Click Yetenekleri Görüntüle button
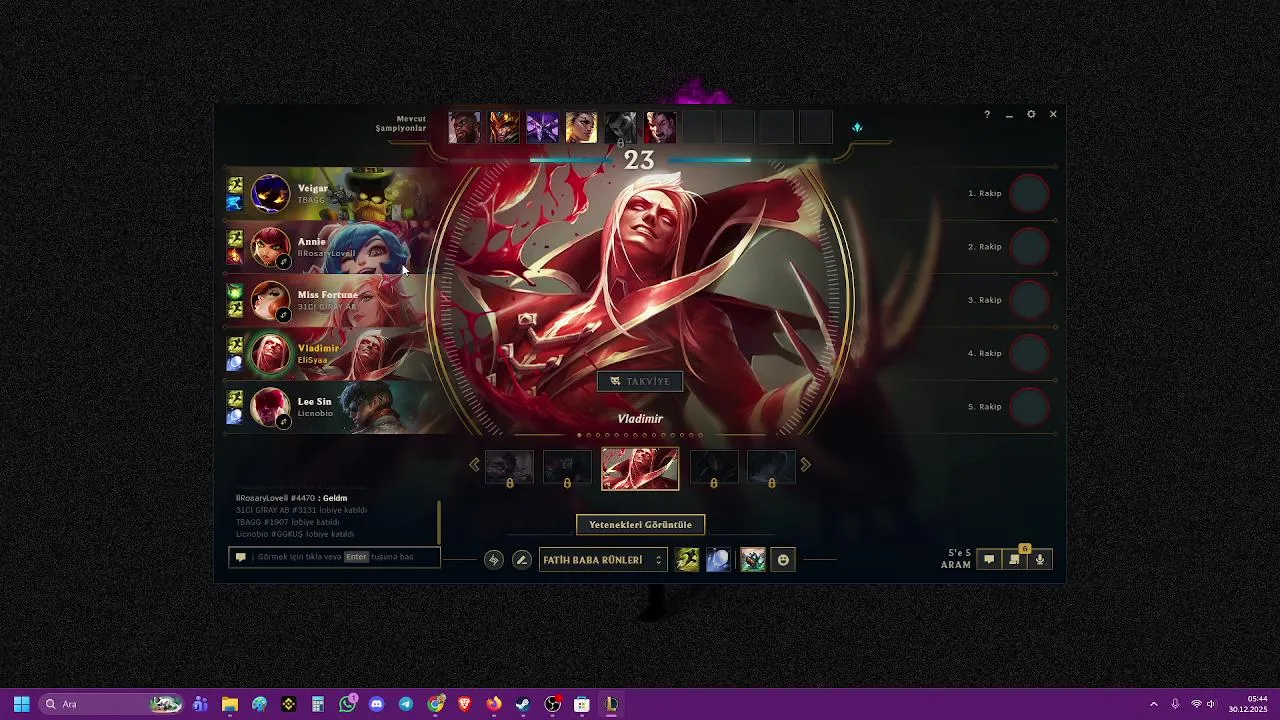The width and height of the screenshot is (1280, 720). 640,525
